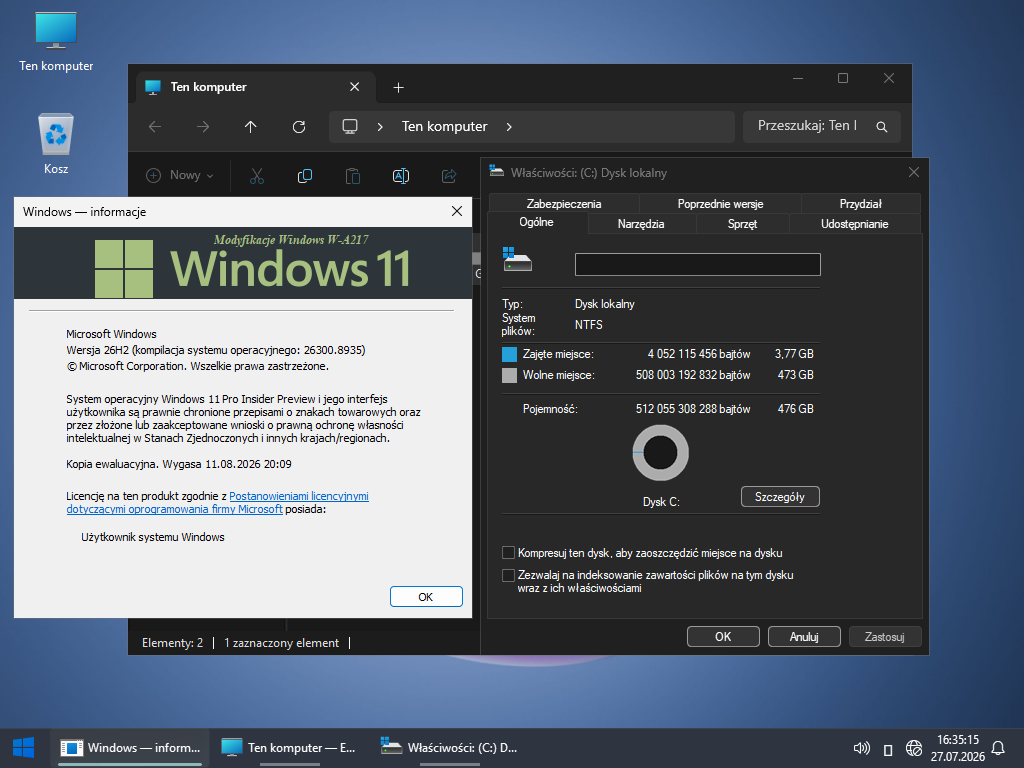Switch to Właściwości (C:) taskbar button
Screen dimensions: 1024x768
point(449,748)
